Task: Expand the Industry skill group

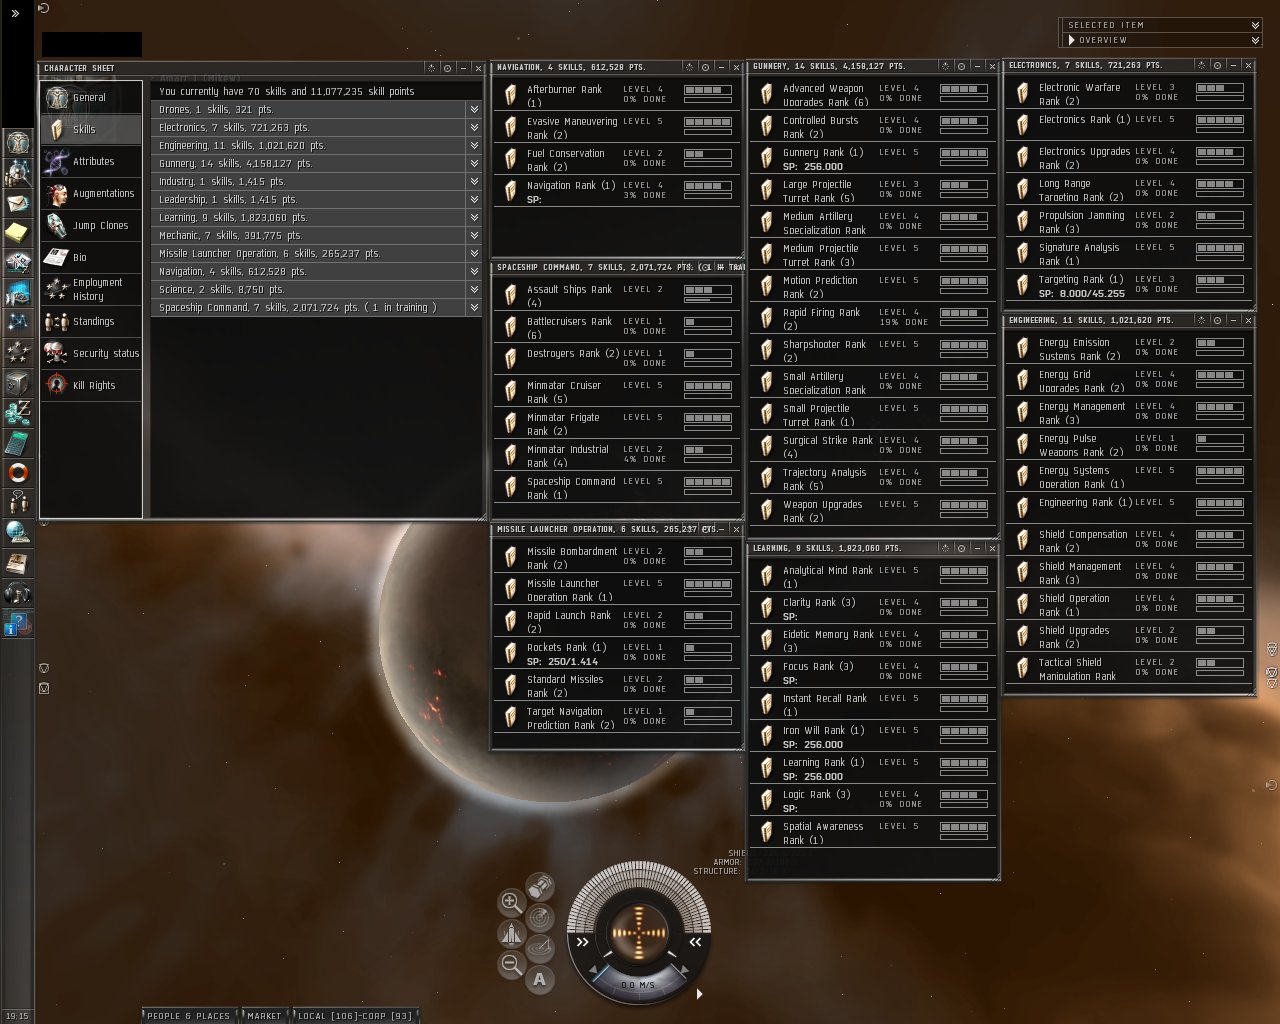Action: click(x=474, y=181)
